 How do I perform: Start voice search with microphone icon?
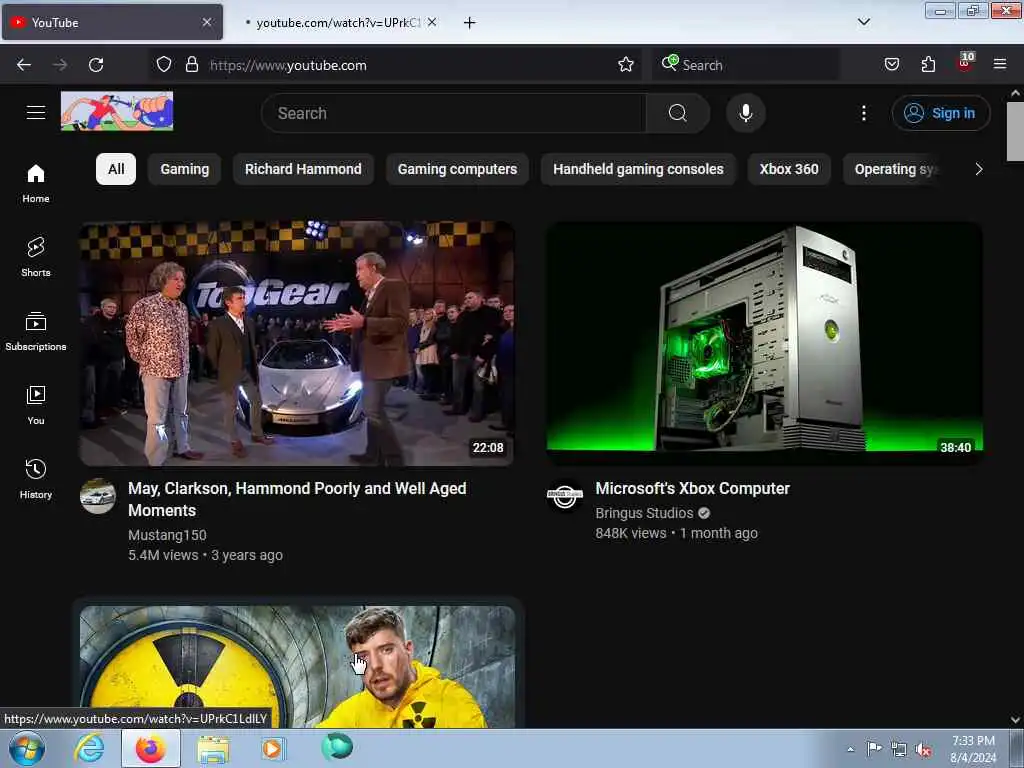pyautogui.click(x=745, y=113)
